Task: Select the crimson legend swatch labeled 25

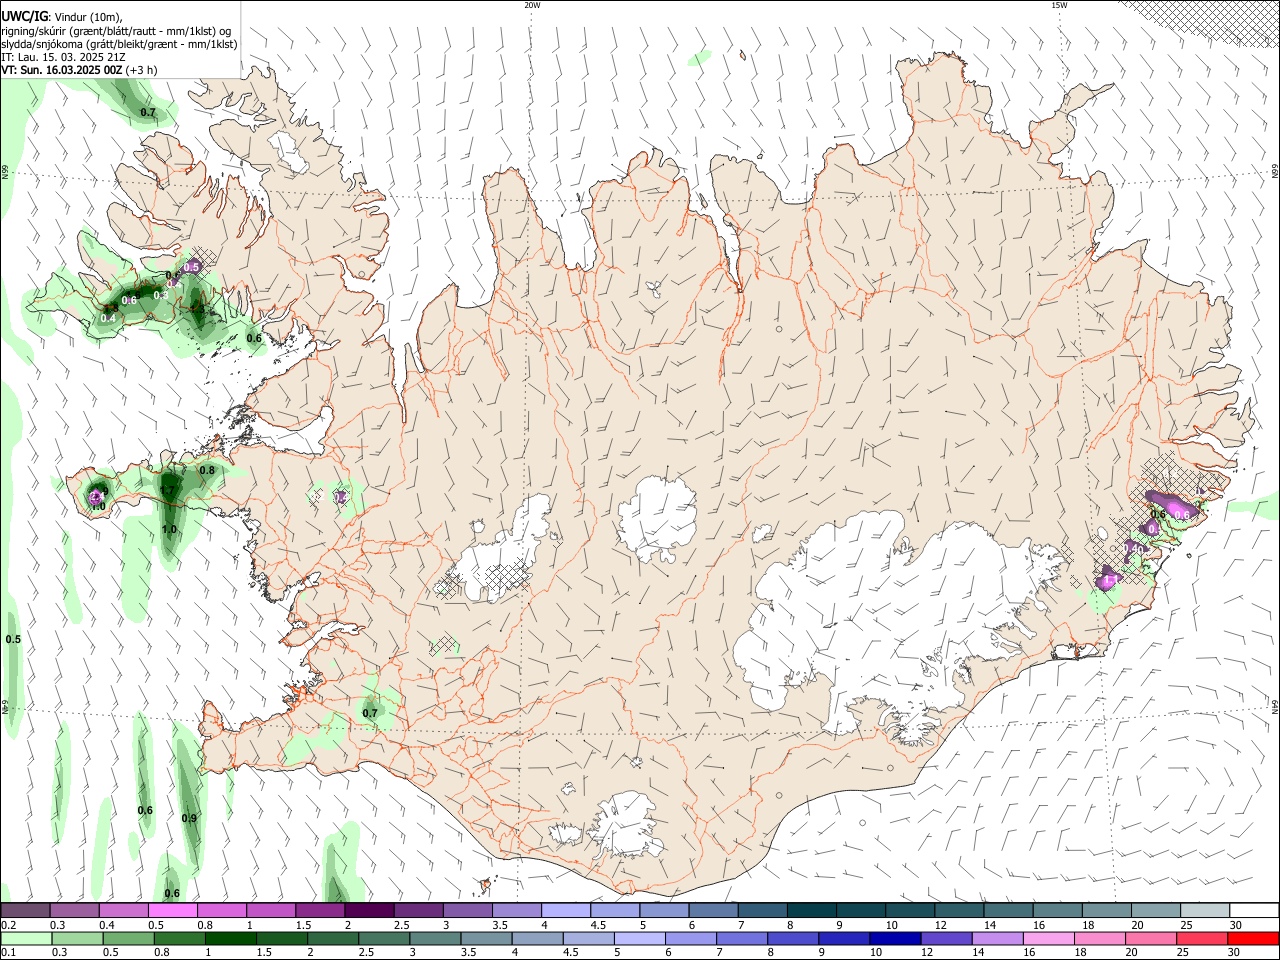Action: point(1201,939)
